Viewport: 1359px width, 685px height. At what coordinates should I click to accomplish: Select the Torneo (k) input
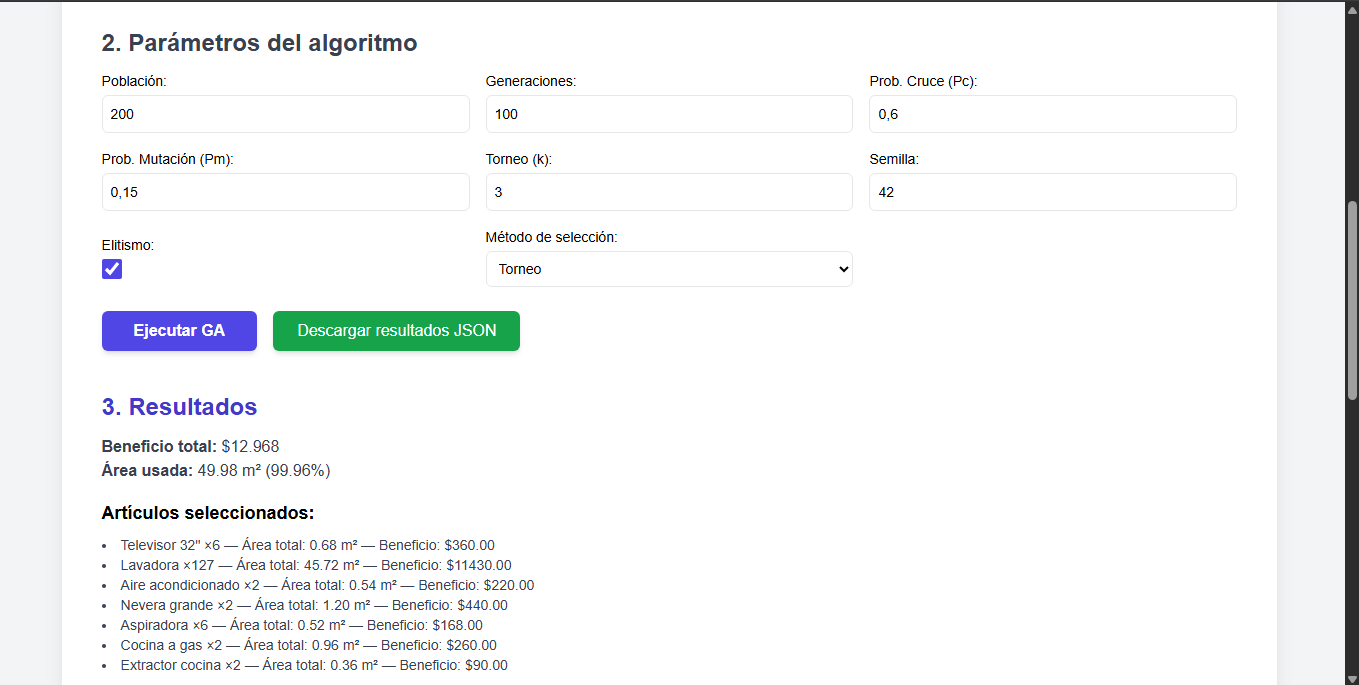coord(668,192)
